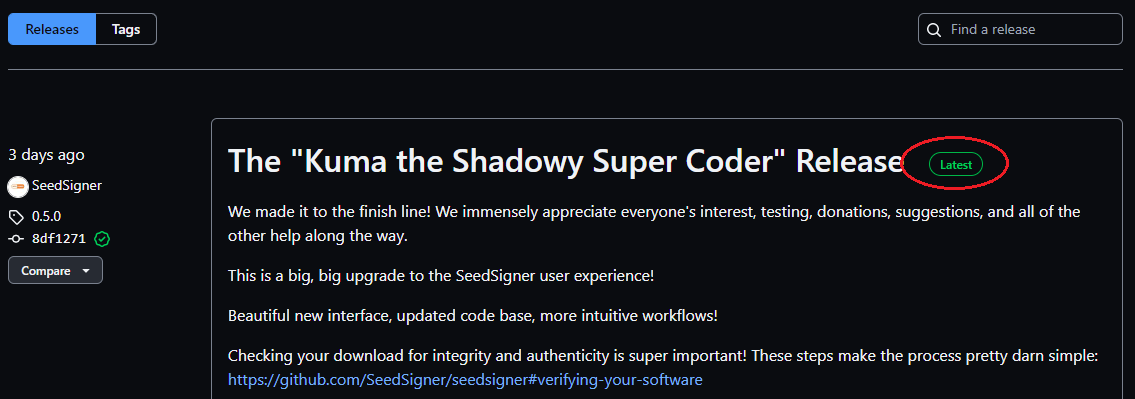This screenshot has width=1135, height=399.
Task: Click the magnifier icon in search box
Action: 934,30
